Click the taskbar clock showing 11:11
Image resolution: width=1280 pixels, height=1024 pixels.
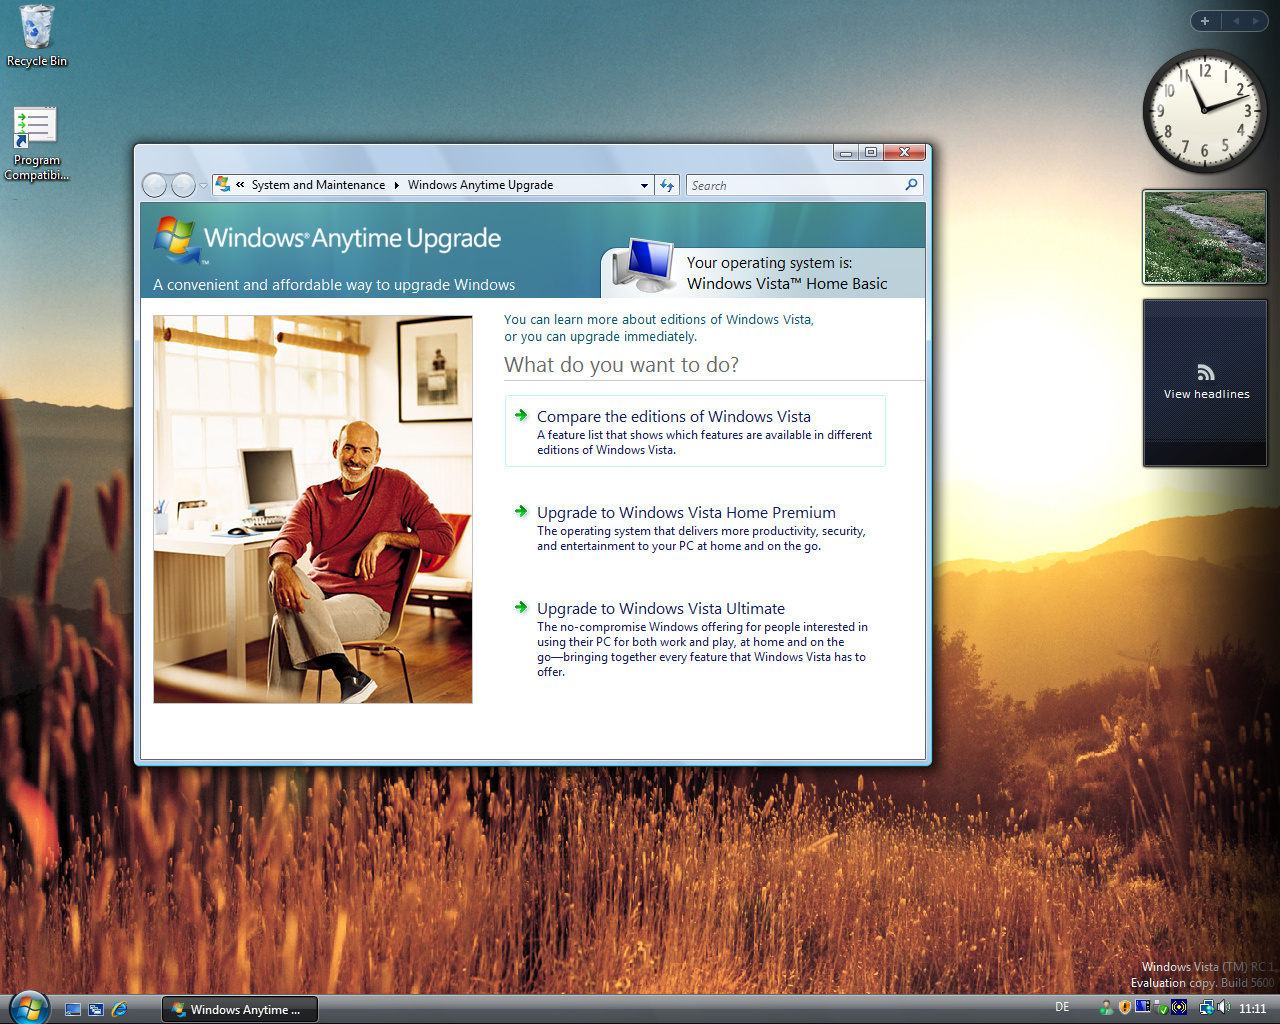[x=1253, y=1008]
